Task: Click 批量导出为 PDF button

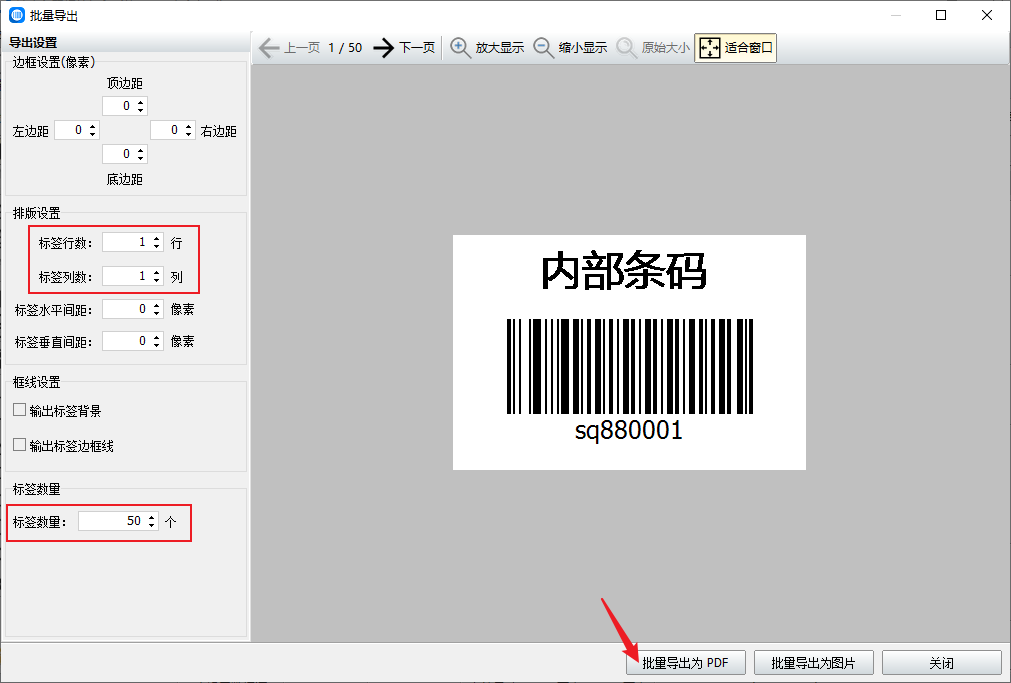Action: coord(685,663)
